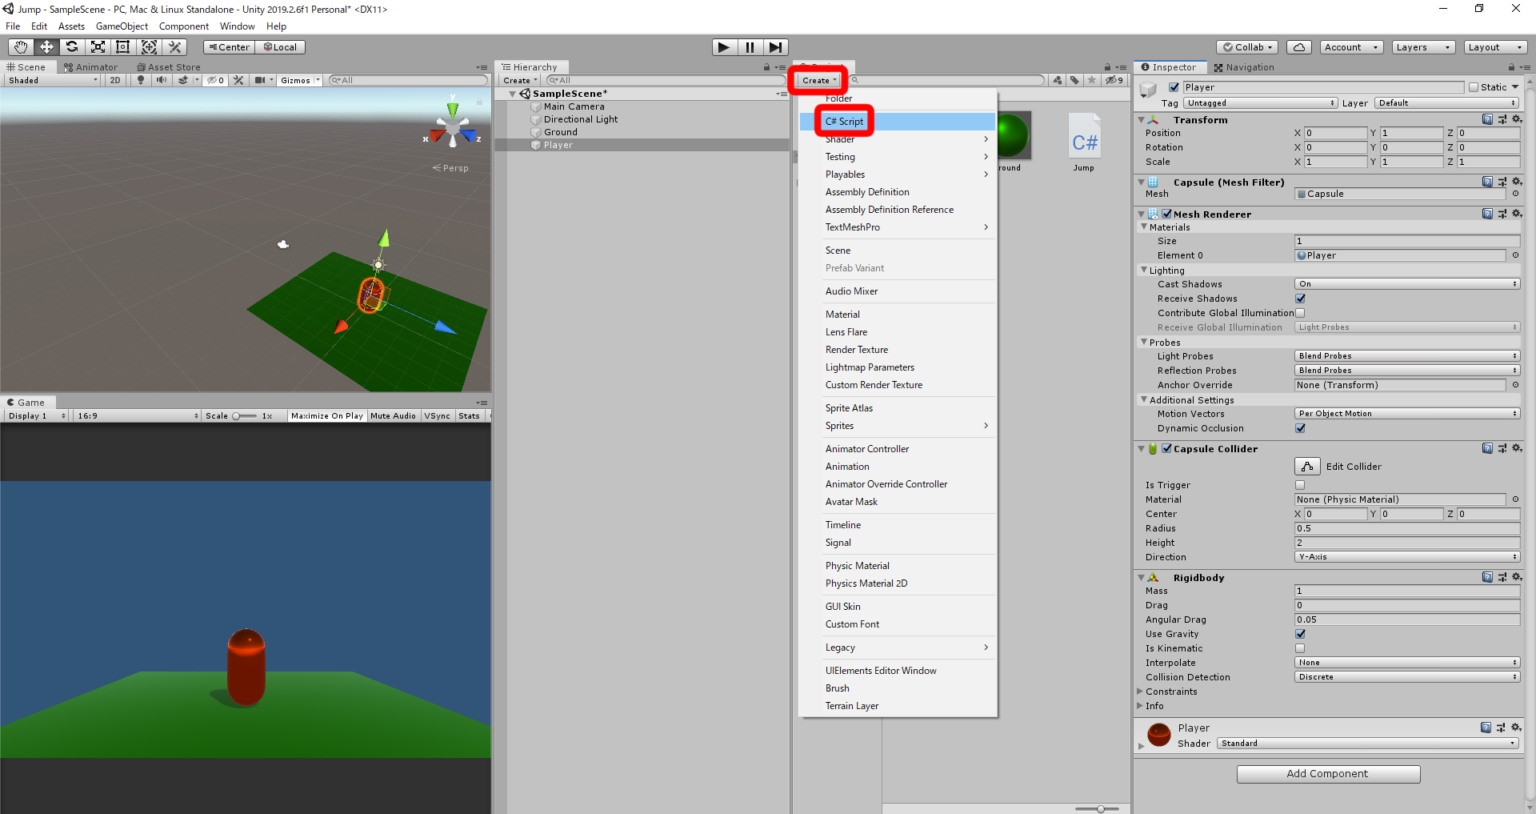
Task: Choose C# Script from the Create menu
Action: pos(843,121)
